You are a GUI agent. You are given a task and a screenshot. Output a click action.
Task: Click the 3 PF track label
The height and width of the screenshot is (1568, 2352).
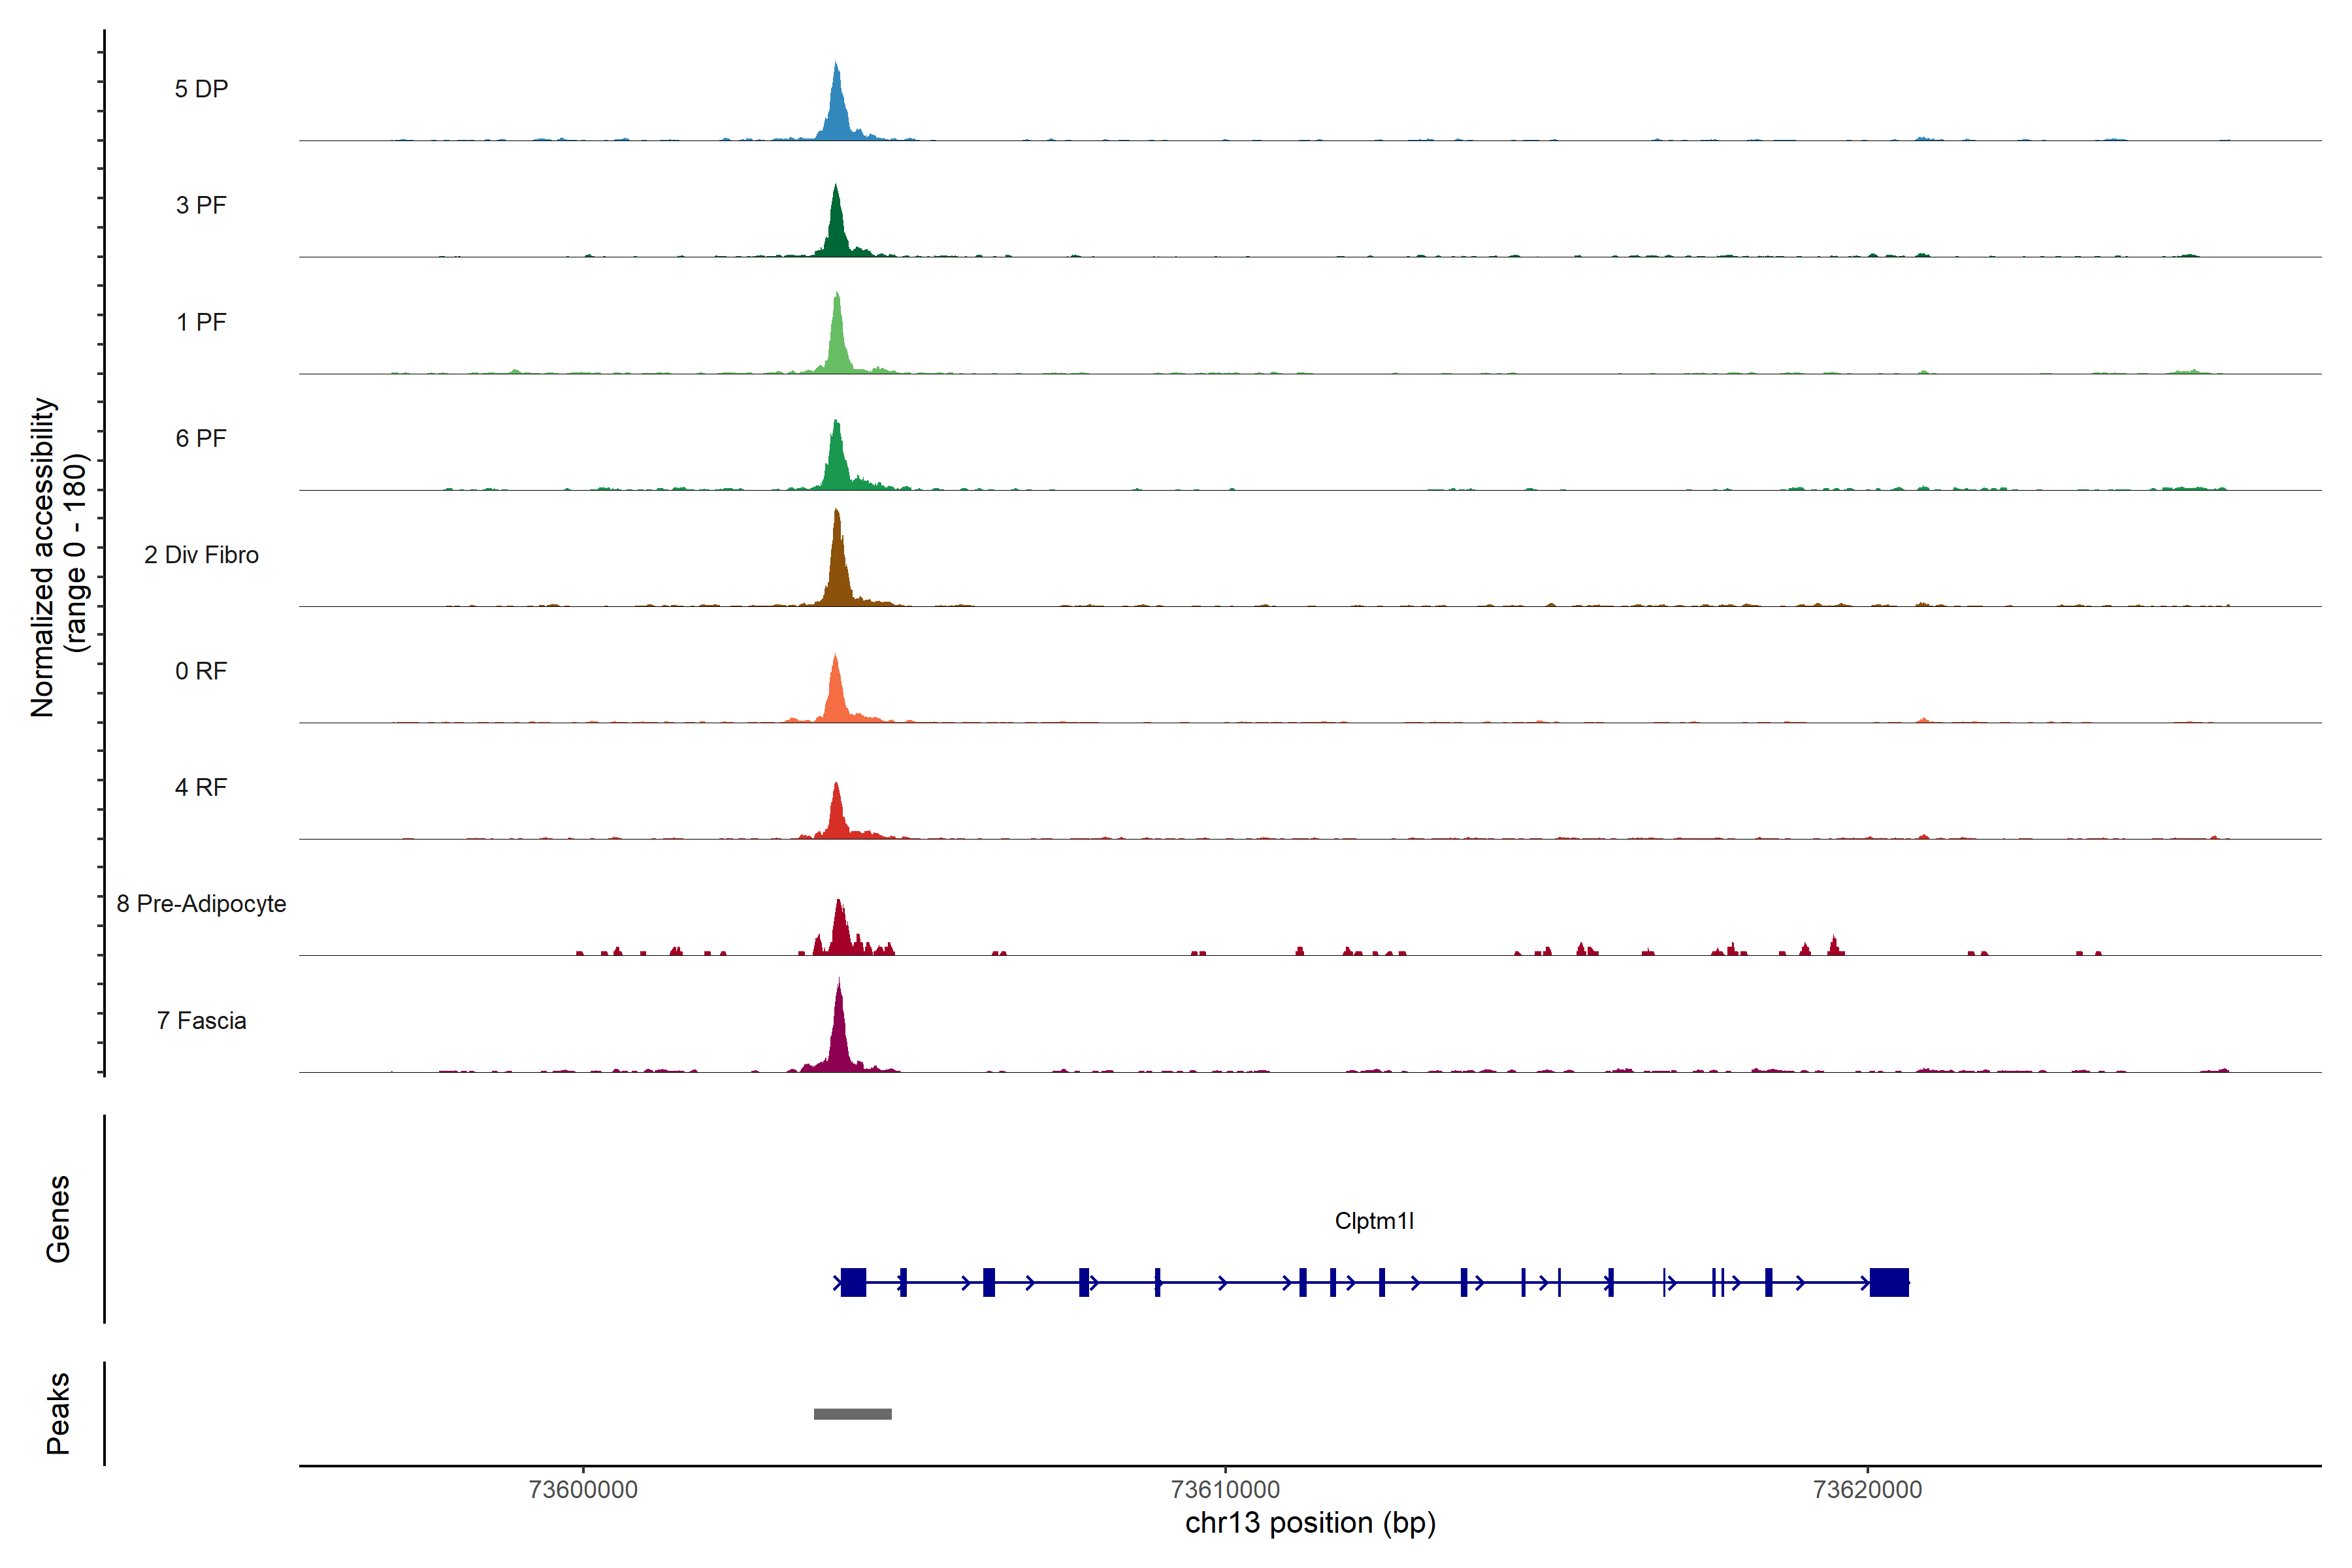[x=201, y=205]
